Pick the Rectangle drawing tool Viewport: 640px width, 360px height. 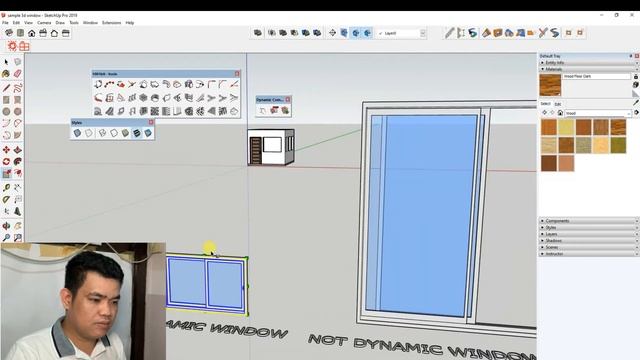[6, 100]
